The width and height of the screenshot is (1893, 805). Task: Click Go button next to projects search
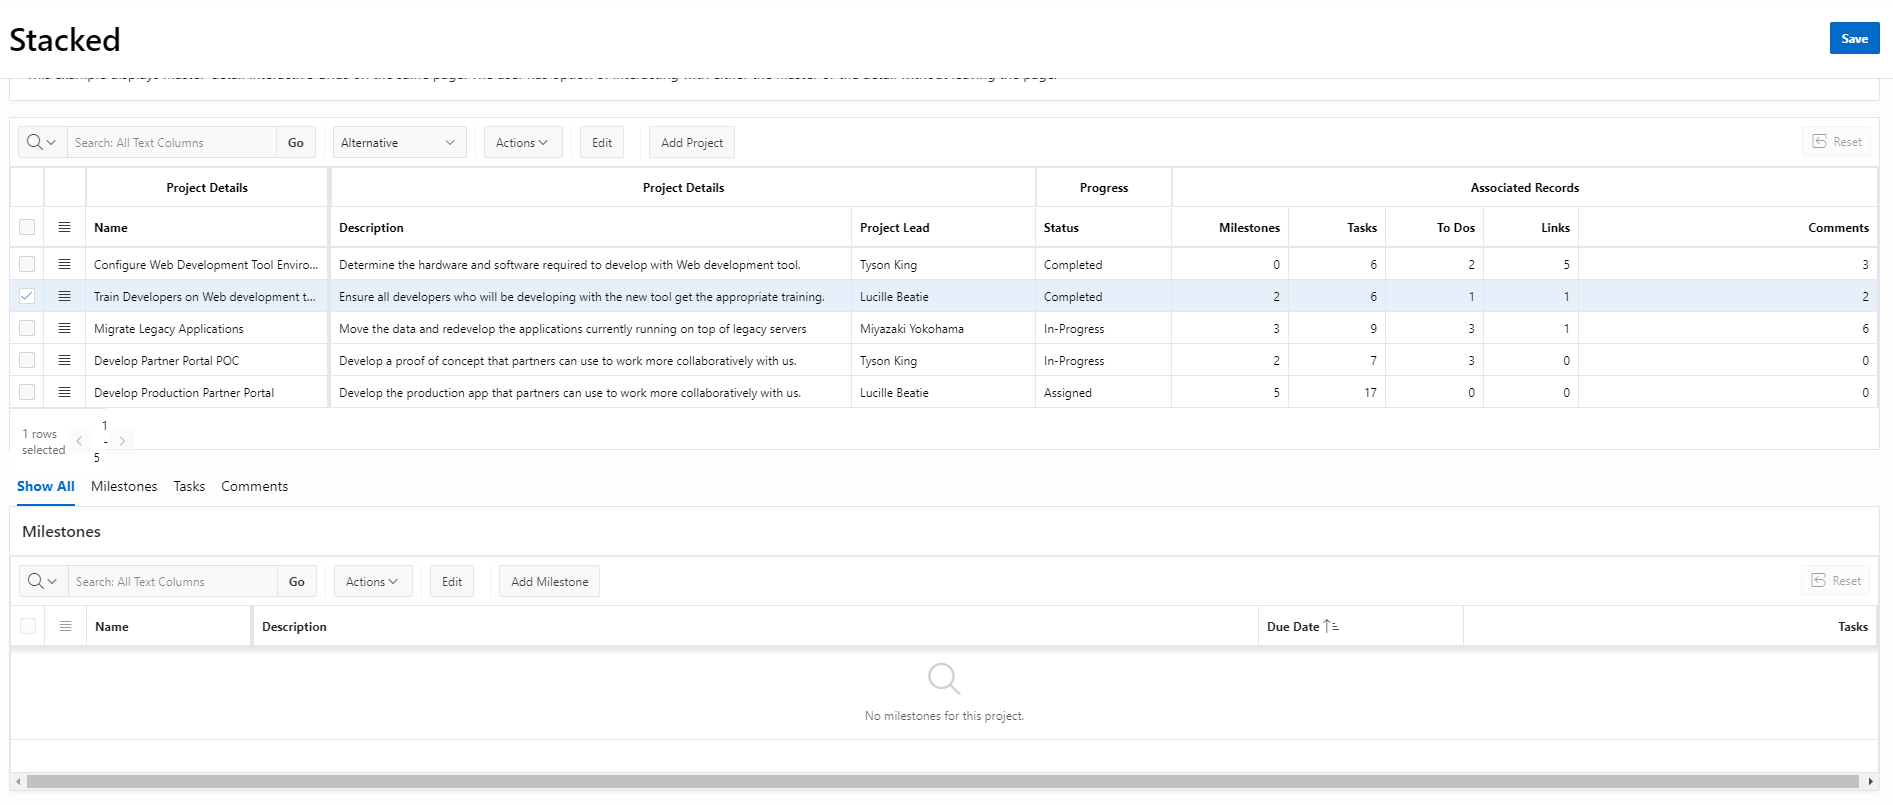tap(296, 142)
